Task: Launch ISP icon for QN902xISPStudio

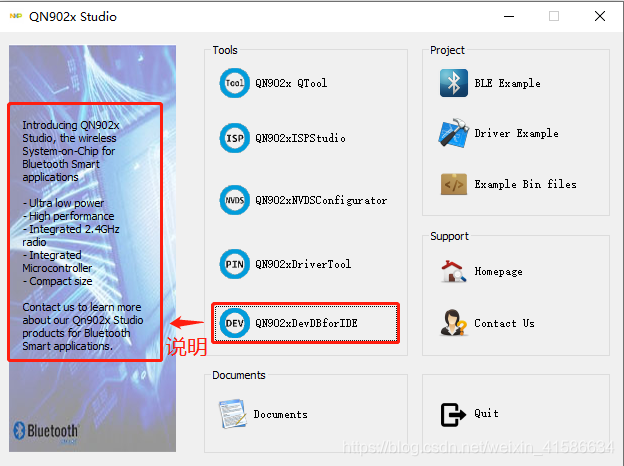Action: [235, 138]
